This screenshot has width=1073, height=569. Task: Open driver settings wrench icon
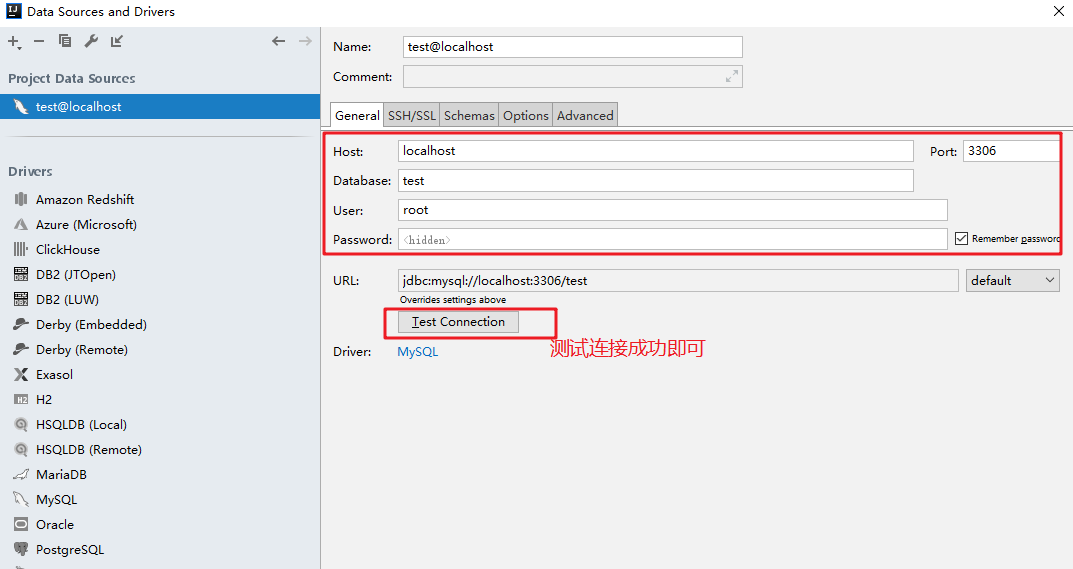pos(91,41)
